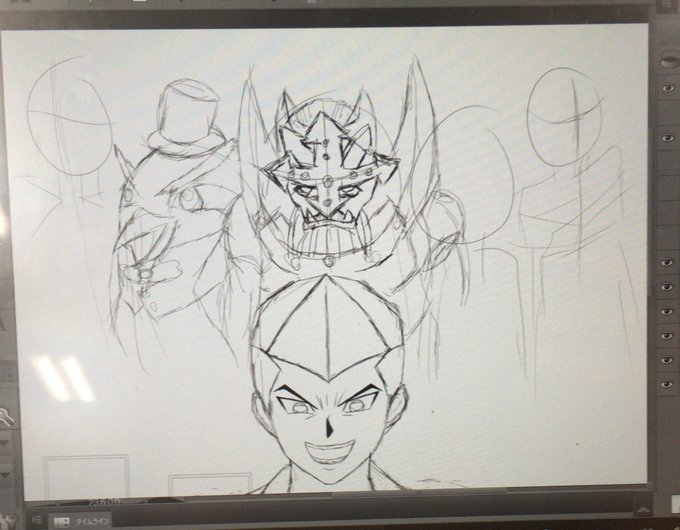680x530 pixels.
Task: Click the zoom value 236.00 below the canvas
Action: (105, 502)
